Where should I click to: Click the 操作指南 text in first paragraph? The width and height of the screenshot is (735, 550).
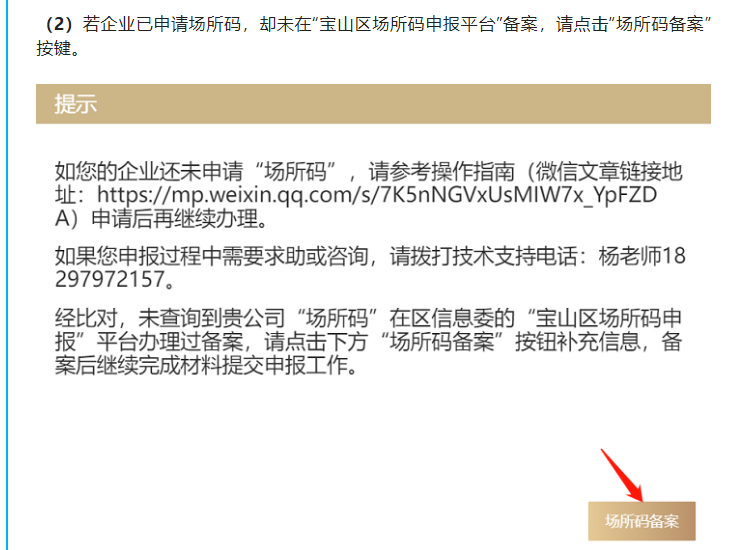pyautogui.click(x=473, y=171)
